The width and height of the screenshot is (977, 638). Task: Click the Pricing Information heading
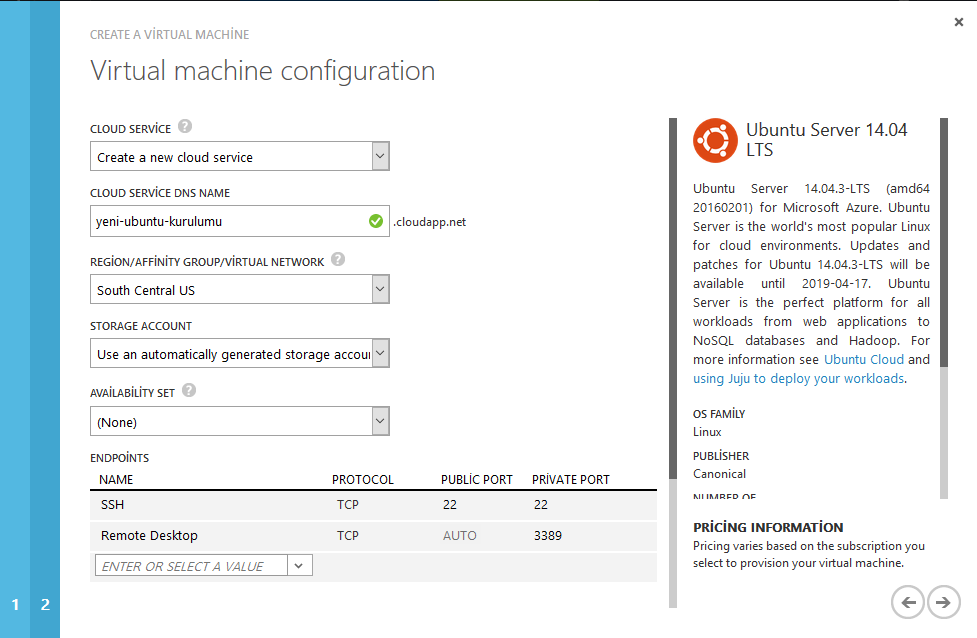tap(768, 527)
